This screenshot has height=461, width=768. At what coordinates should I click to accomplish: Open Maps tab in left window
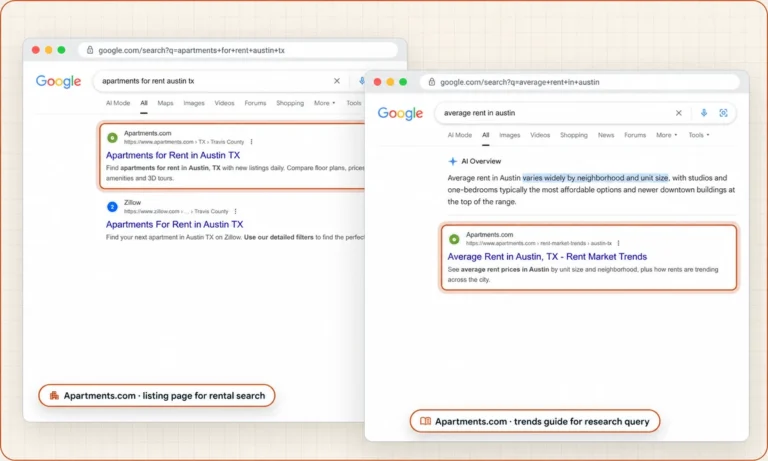pos(165,103)
